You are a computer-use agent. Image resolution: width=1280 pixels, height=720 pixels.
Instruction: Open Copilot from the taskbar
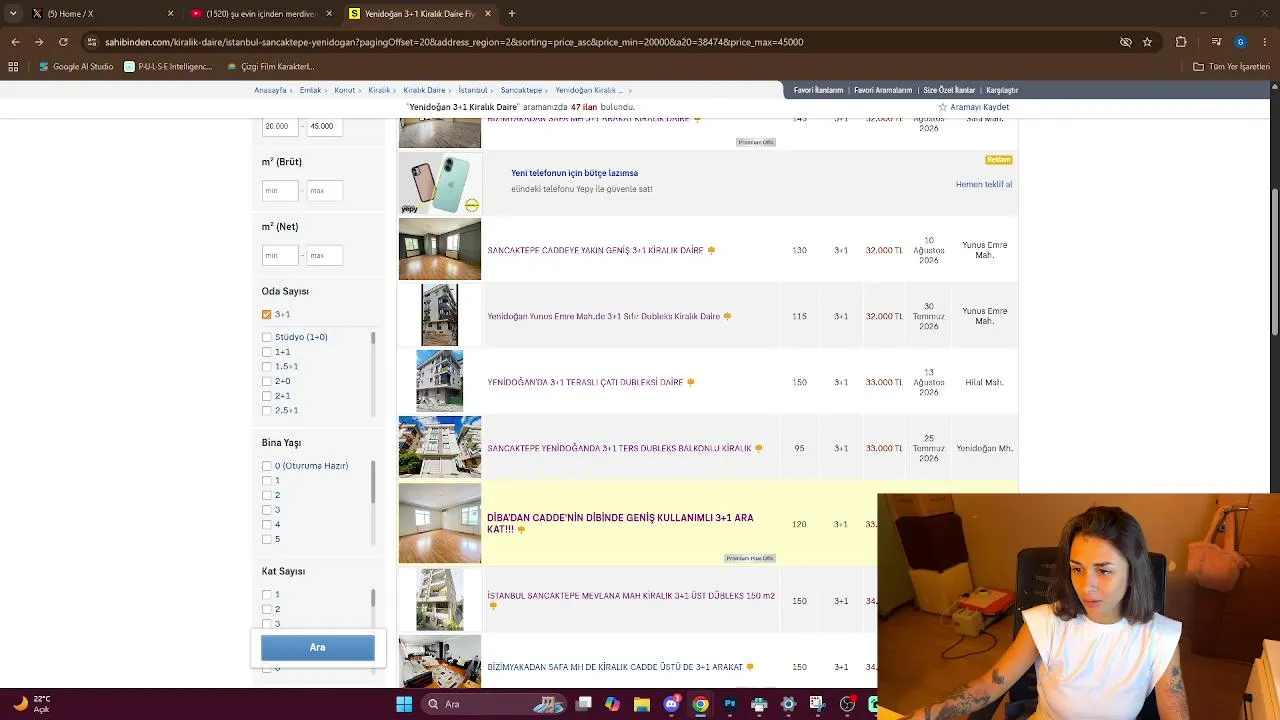[613, 704]
